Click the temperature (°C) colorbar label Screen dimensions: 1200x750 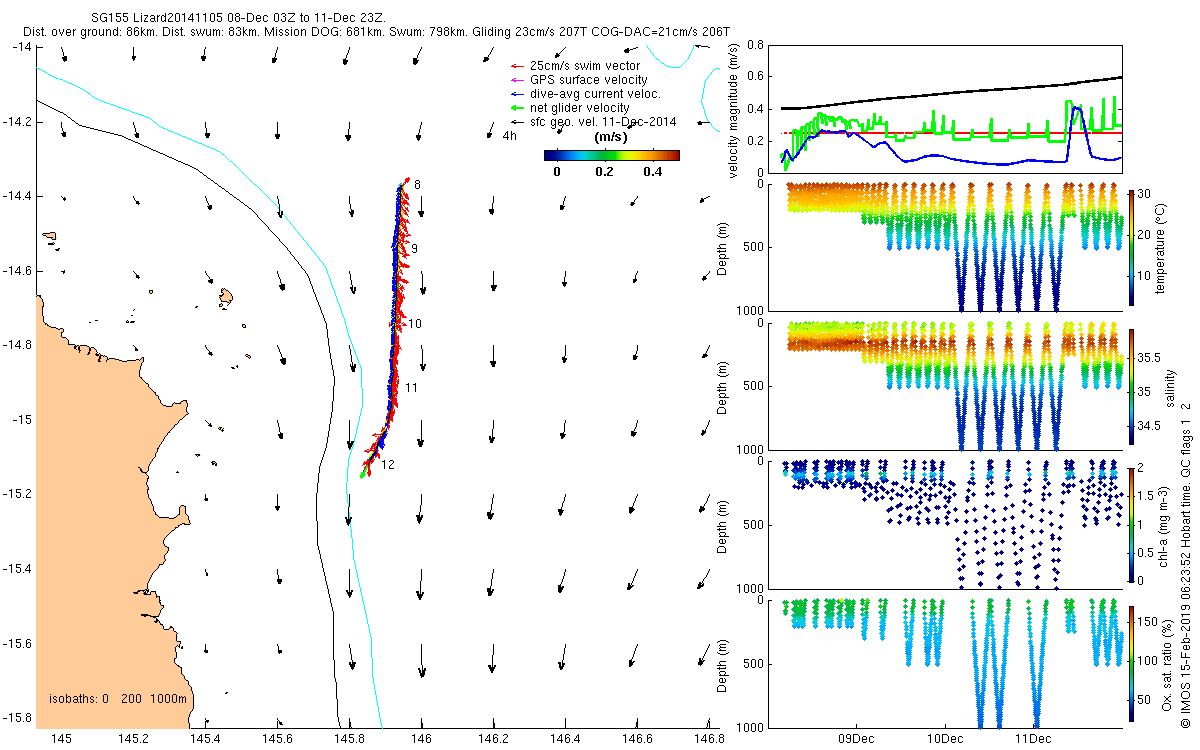(x=1160, y=247)
